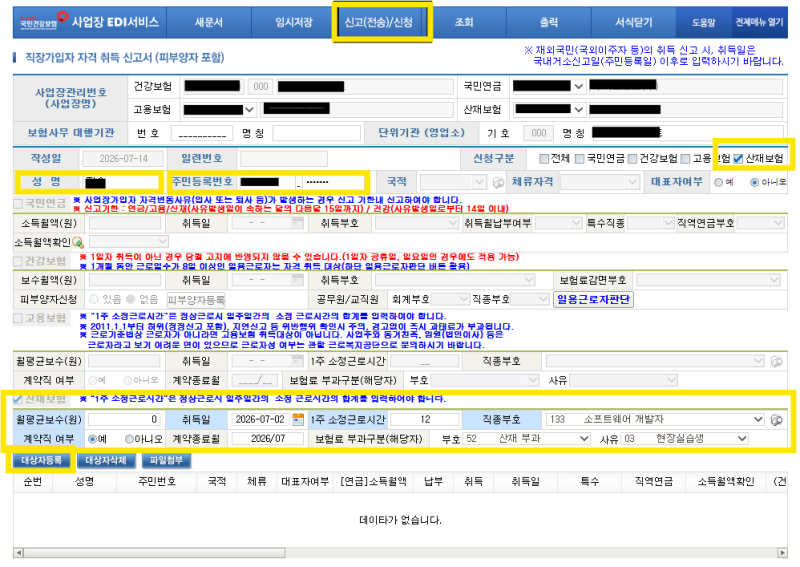Click the 서식닫기 menu item
This screenshot has height=567, width=800.
tap(634, 22)
